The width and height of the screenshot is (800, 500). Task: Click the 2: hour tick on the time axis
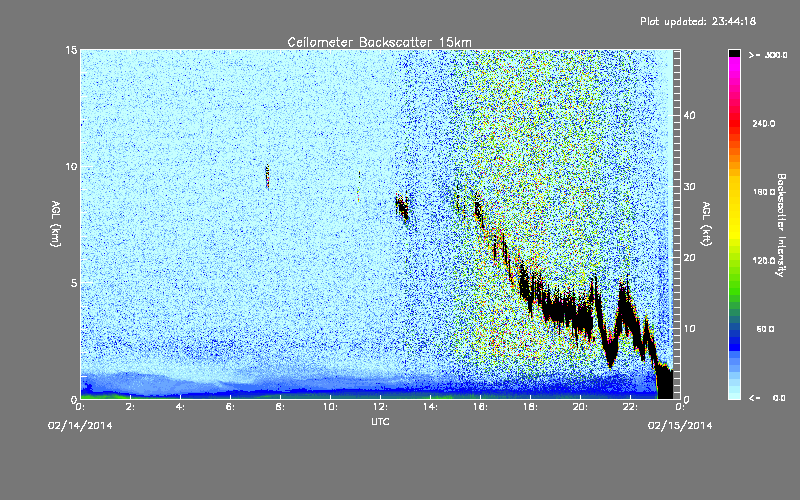coord(130,407)
